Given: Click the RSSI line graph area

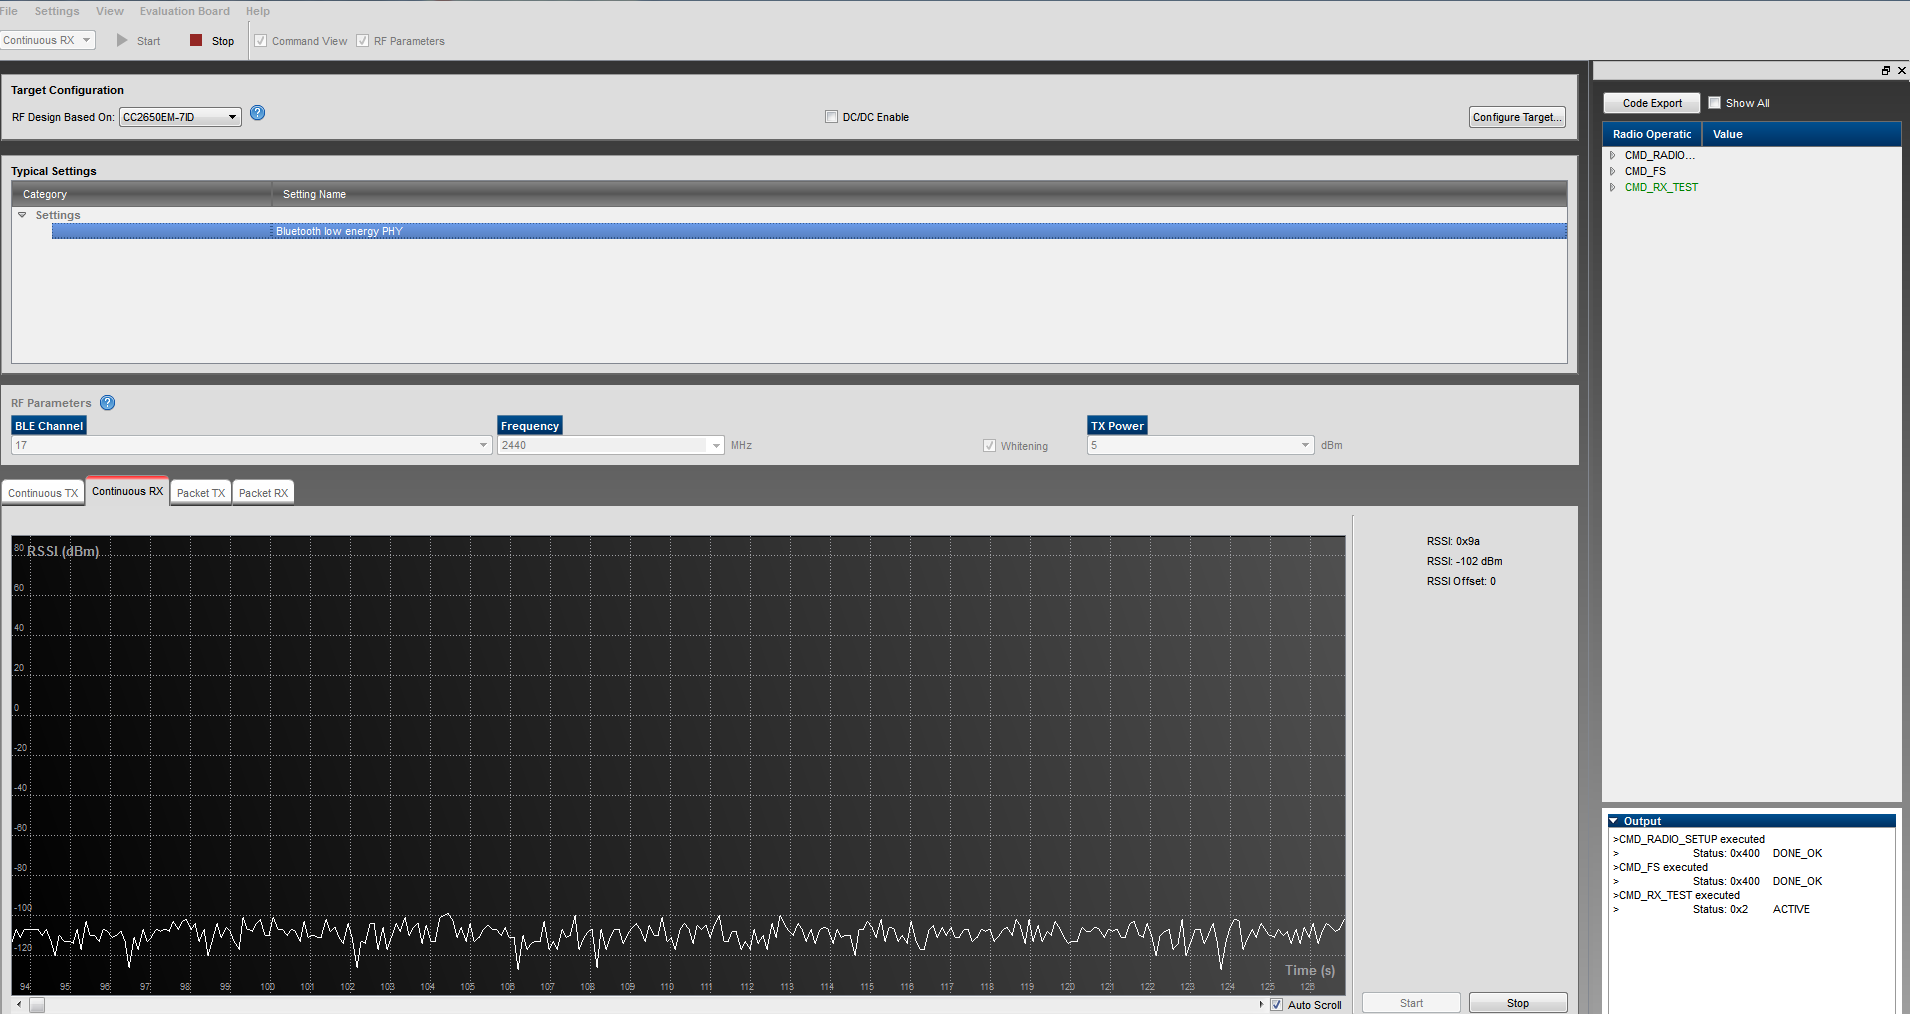Looking at the screenshot, I should [x=678, y=765].
